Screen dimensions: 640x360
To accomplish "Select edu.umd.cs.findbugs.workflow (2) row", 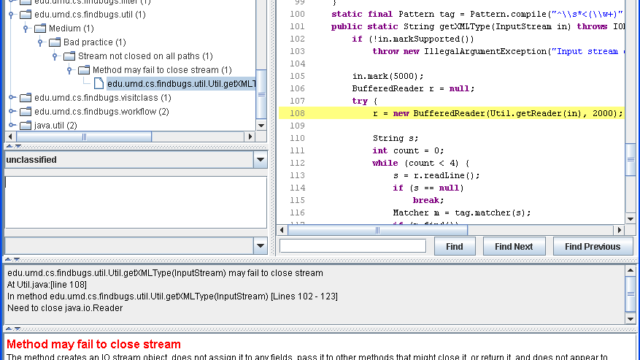I will (102, 112).
